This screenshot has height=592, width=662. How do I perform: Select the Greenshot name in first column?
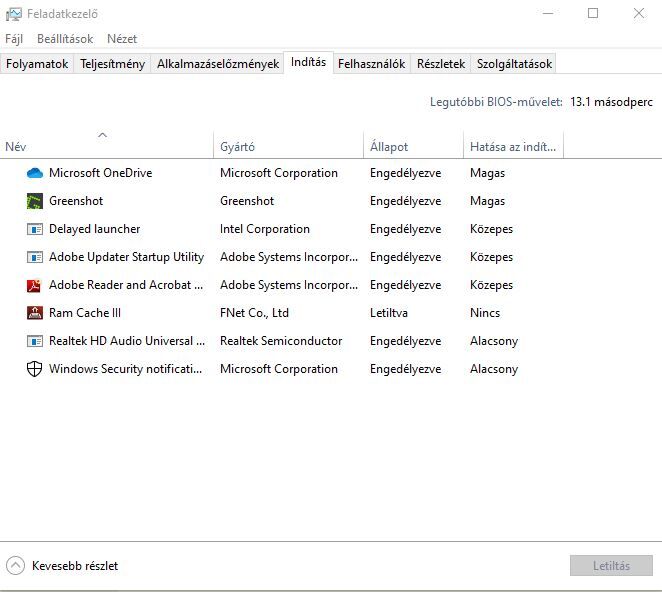tap(76, 201)
